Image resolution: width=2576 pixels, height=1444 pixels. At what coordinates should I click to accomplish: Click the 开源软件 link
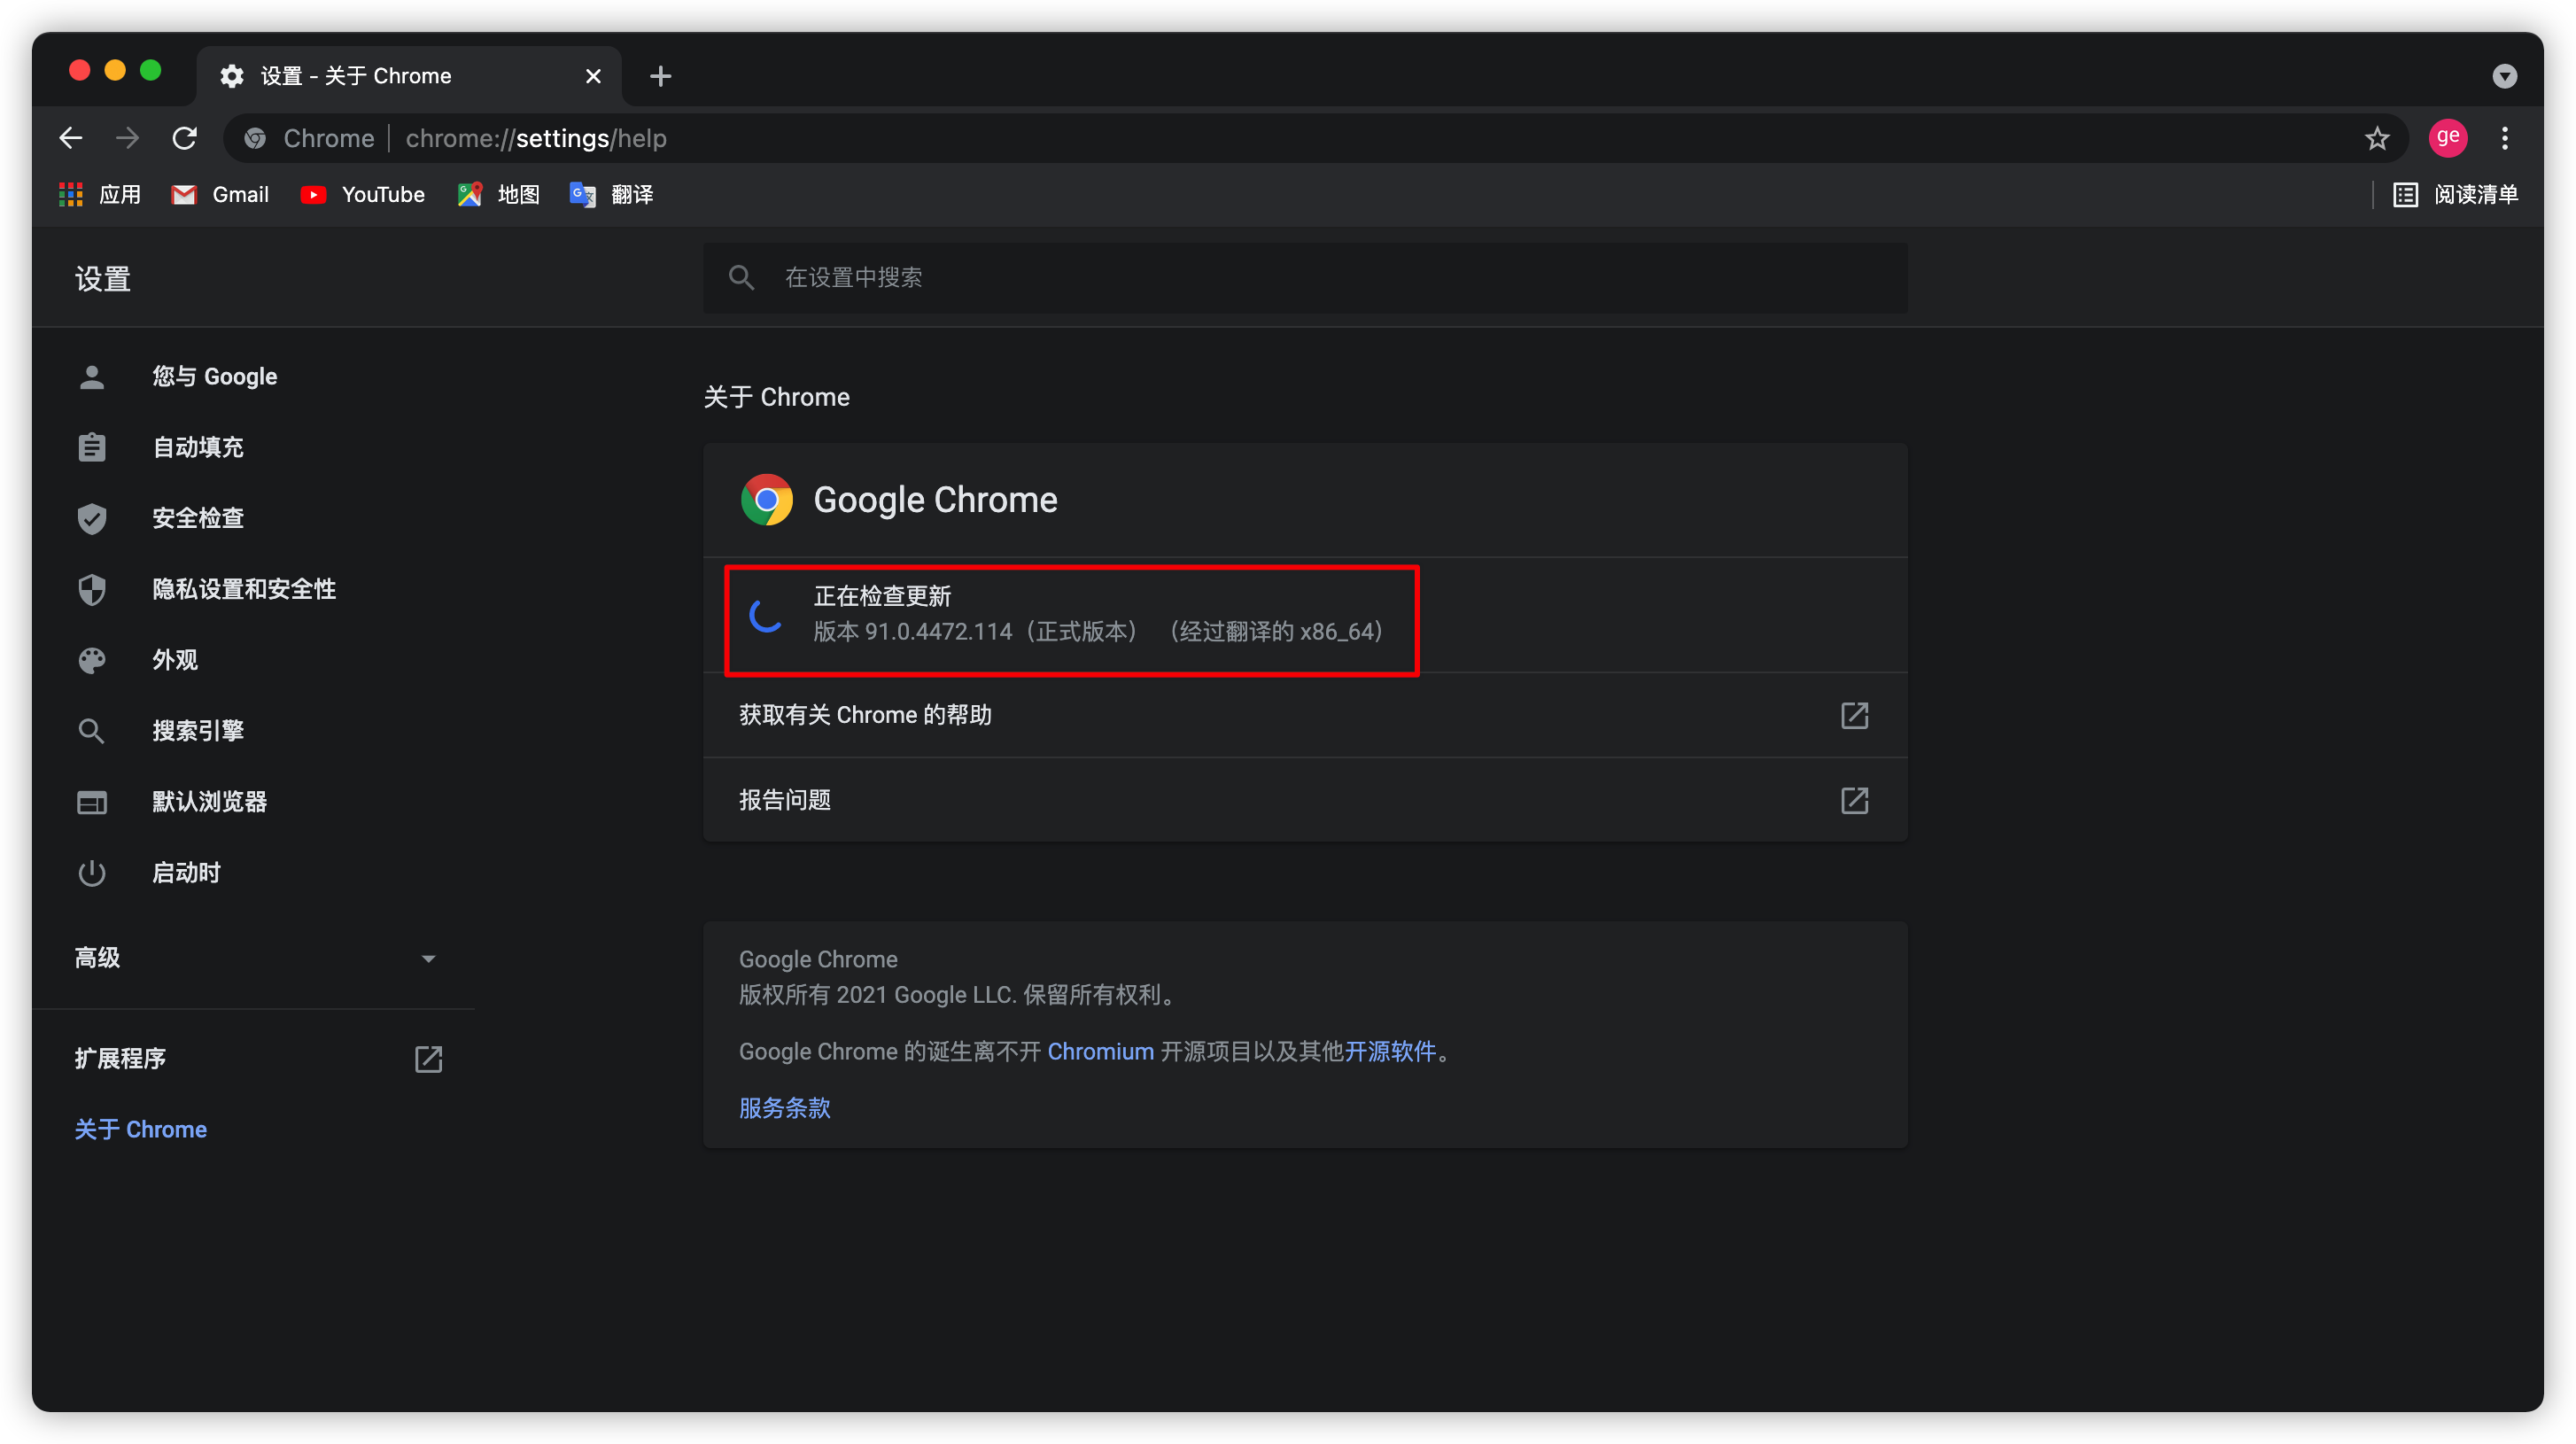(x=1390, y=1051)
